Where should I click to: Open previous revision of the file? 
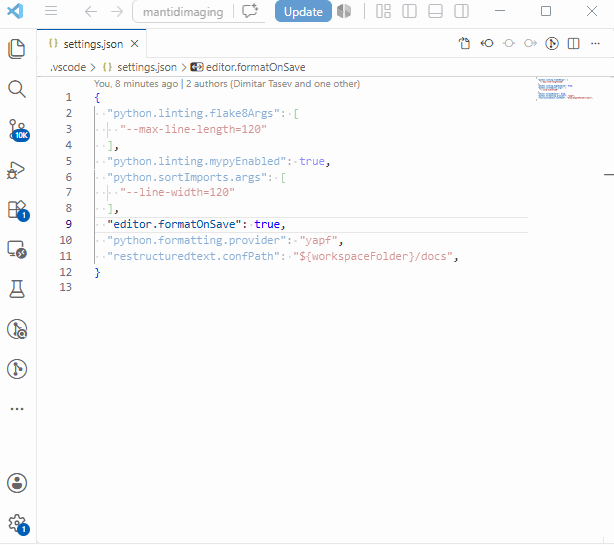[487, 43]
